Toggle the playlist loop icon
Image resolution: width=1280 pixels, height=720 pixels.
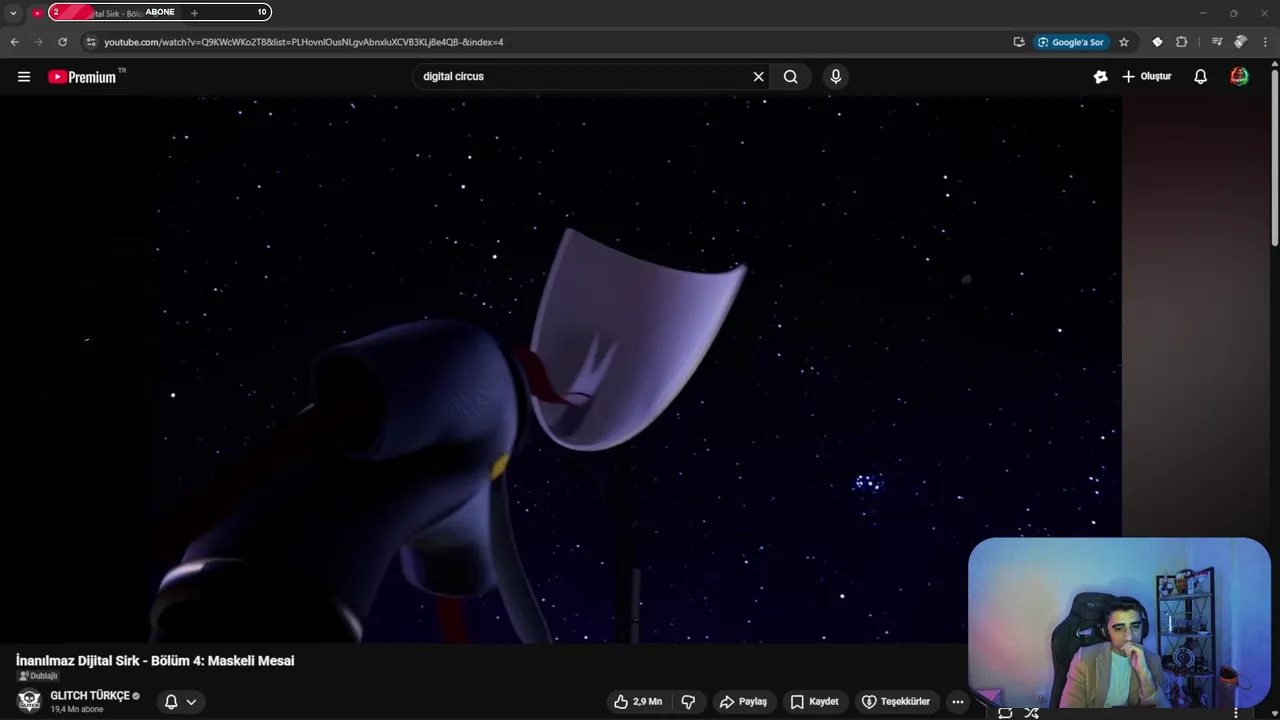pyautogui.click(x=1005, y=712)
